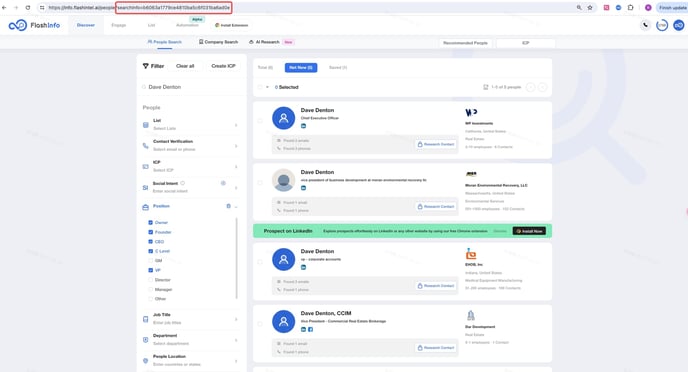688x372 pixels.
Task: Go to next results page arrow
Action: pyautogui.click(x=543, y=87)
